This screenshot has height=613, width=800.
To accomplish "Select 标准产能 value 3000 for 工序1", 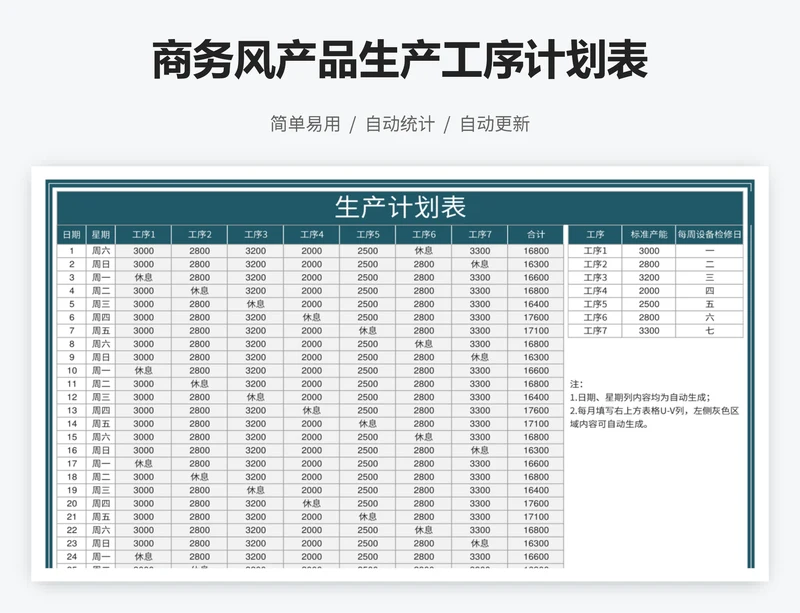I will pyautogui.click(x=648, y=251).
